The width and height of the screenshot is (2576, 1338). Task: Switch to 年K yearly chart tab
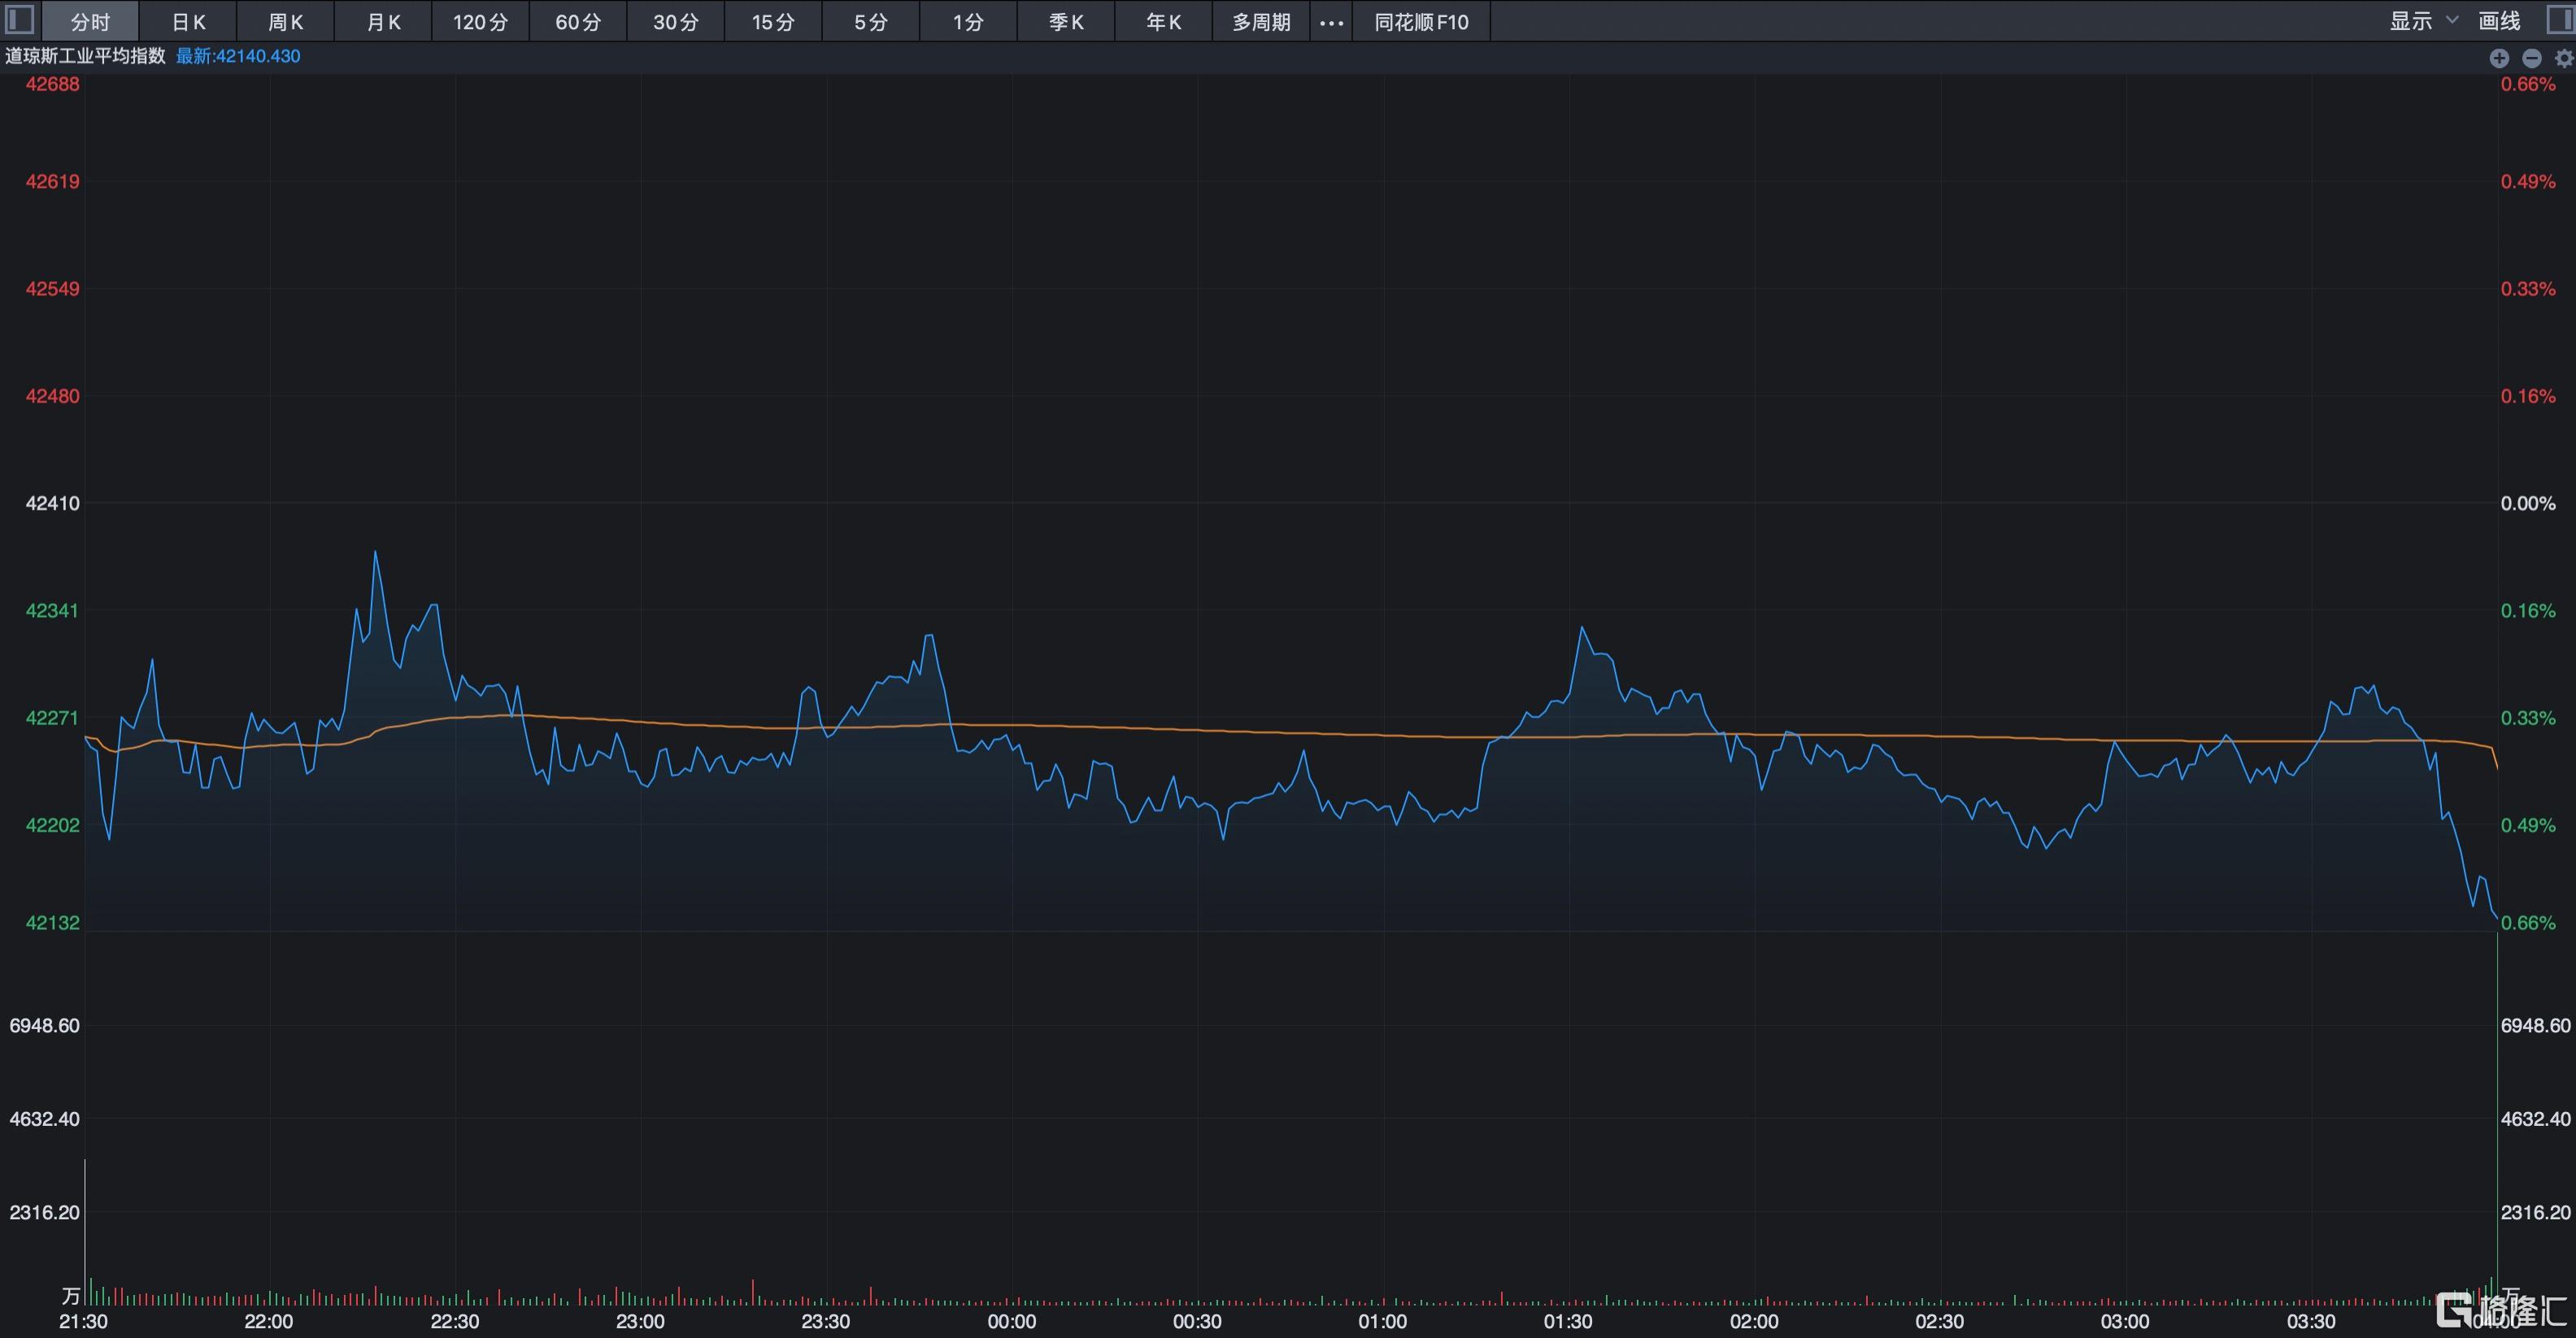point(1164,22)
